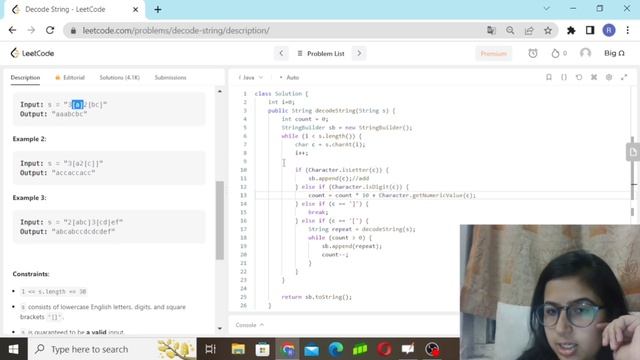Open Opera browser from taskbar
Viewport: 640px width, 360px height.
(x=384, y=349)
